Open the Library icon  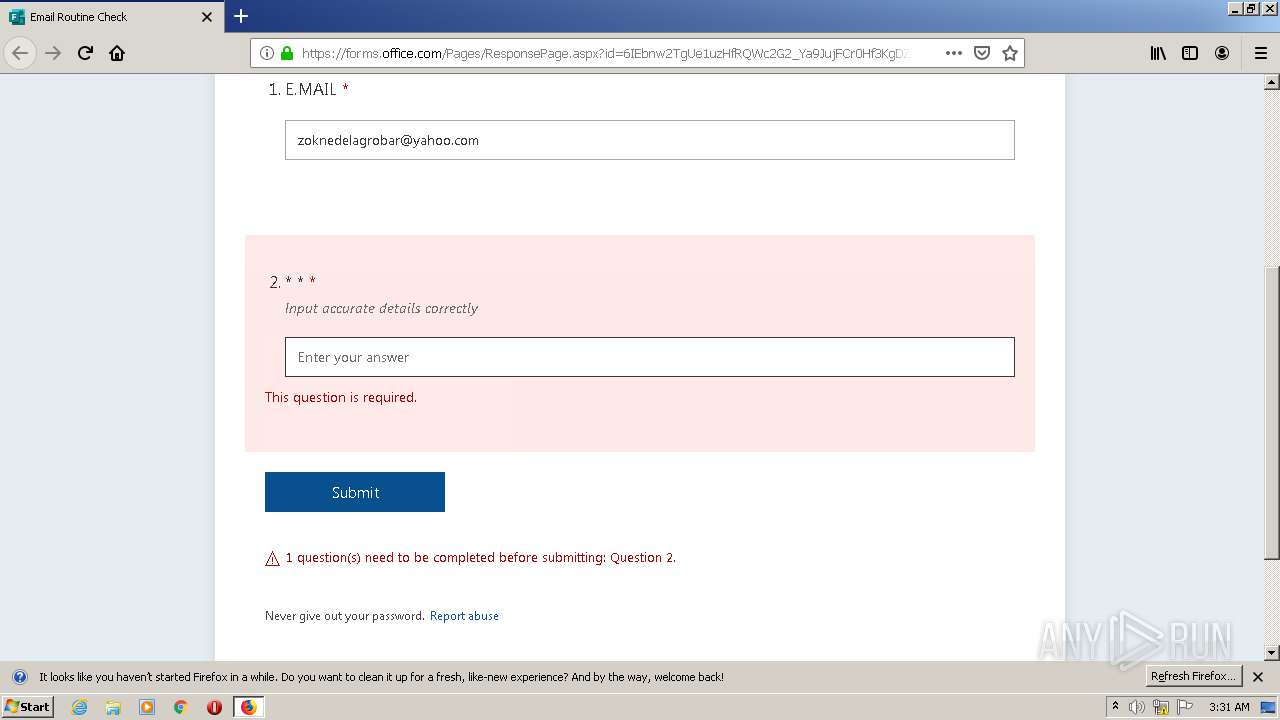click(1158, 53)
